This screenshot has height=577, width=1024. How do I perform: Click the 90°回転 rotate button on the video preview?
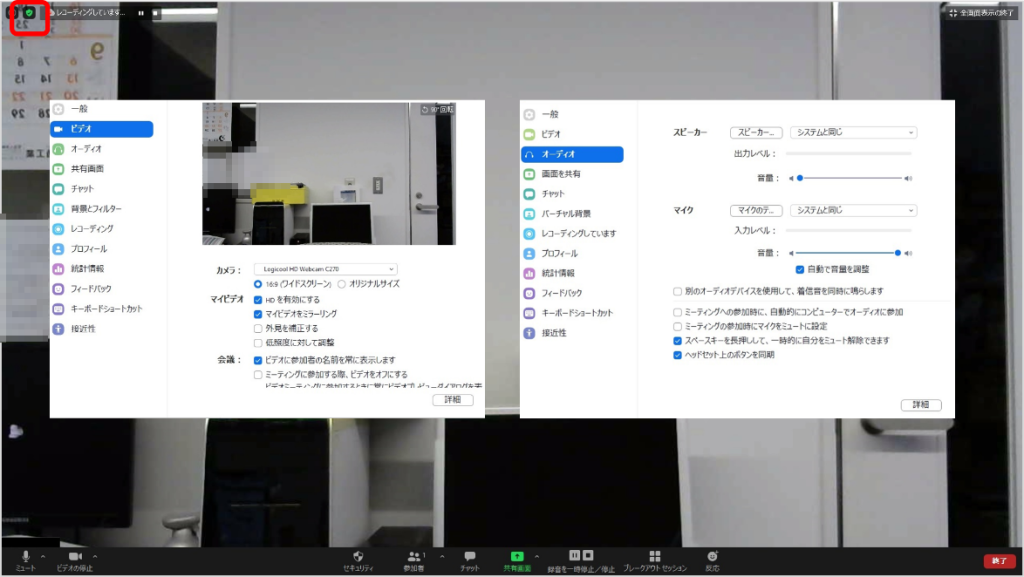(x=438, y=110)
